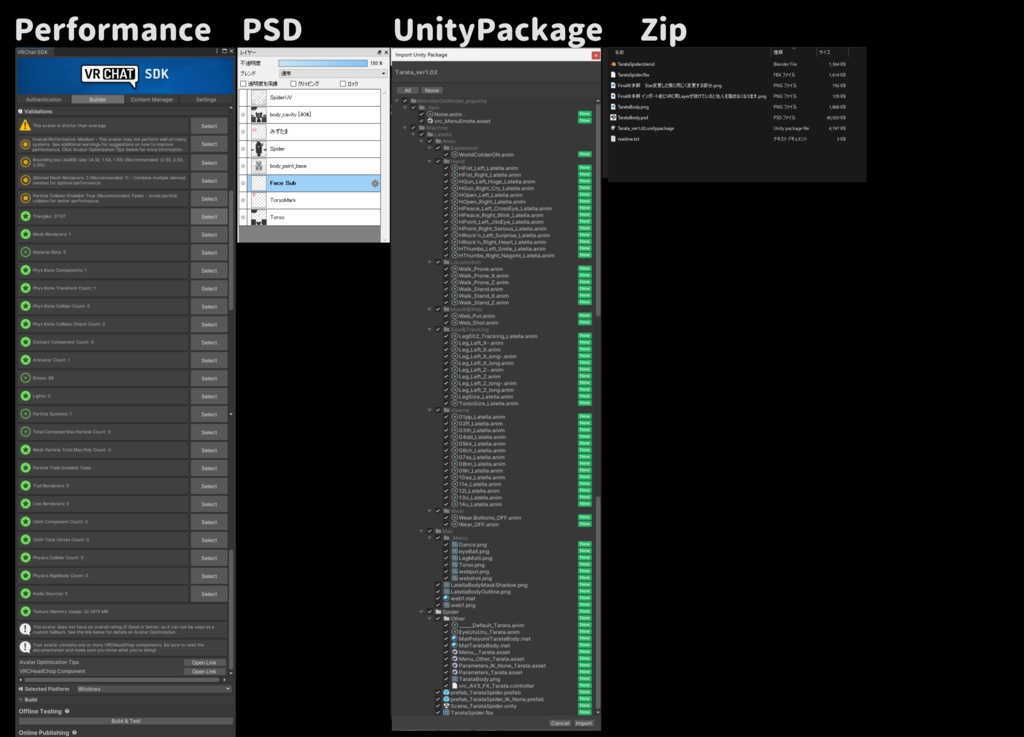Click the material sphere icon of web1.mat

click(446, 598)
